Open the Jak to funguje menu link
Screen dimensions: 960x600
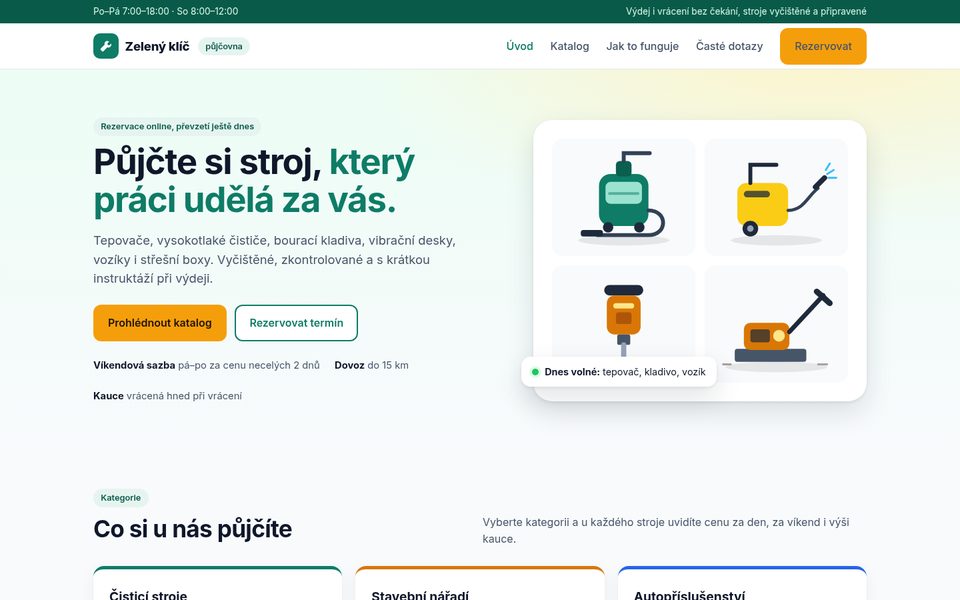[x=642, y=47]
